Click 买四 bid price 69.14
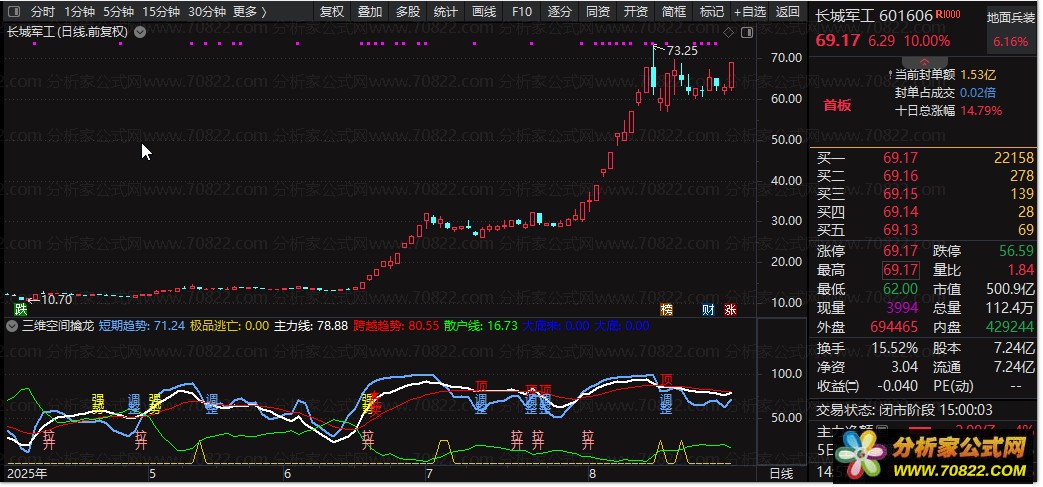Image resolution: width=1043 pixels, height=487 pixels. (901, 212)
